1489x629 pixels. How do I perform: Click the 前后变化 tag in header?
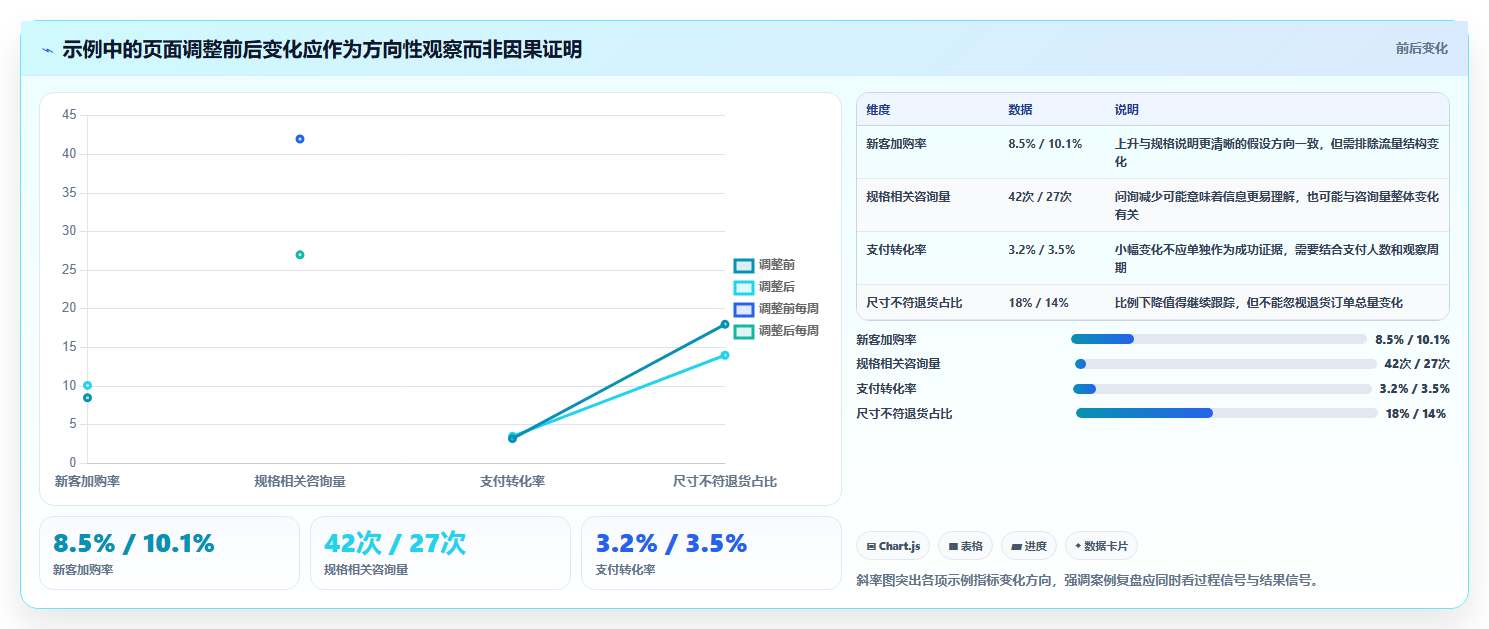coord(1421,49)
